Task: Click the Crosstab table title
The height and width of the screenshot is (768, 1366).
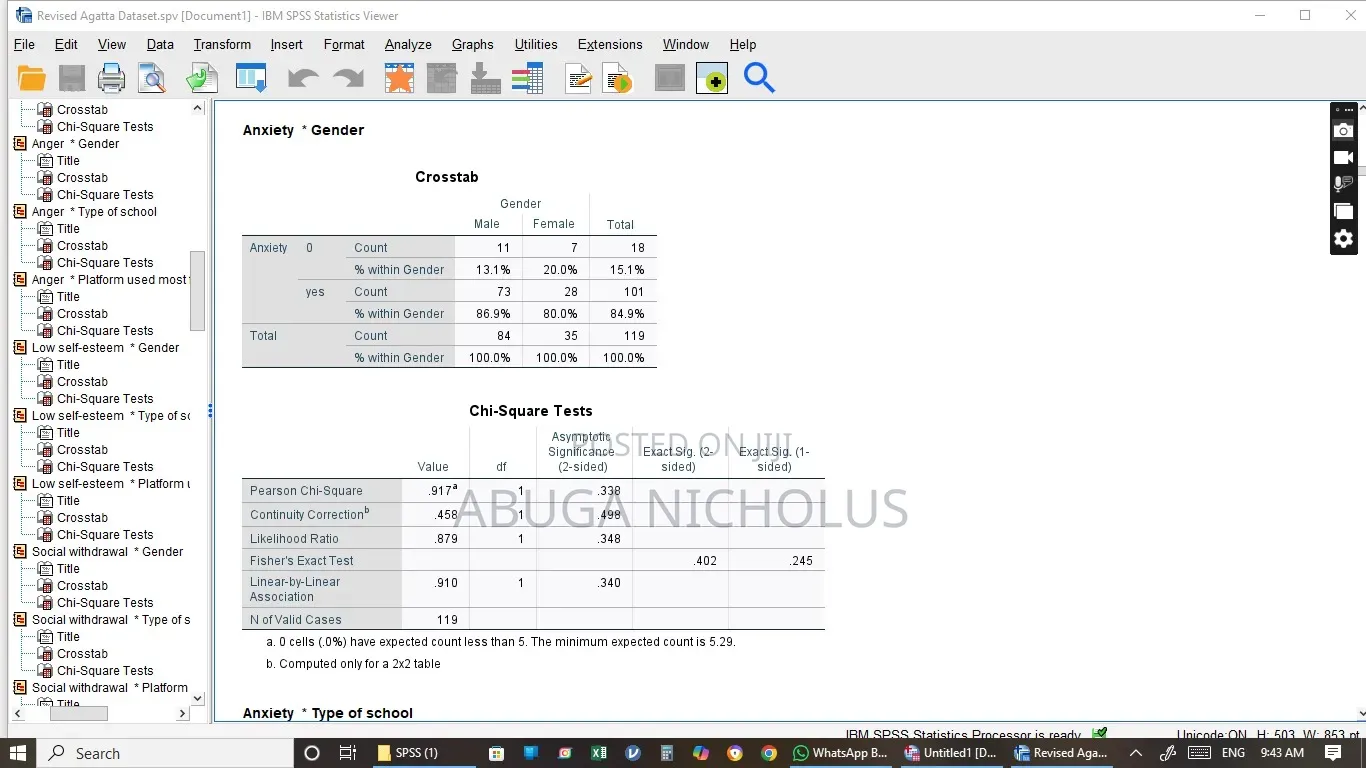Action: pyautogui.click(x=447, y=177)
